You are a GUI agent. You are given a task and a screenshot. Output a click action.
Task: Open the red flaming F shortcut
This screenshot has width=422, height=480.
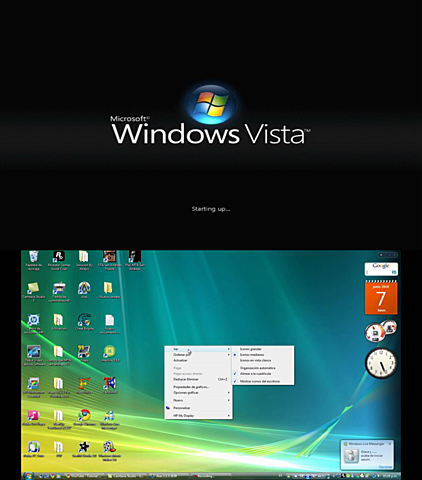coord(84,384)
